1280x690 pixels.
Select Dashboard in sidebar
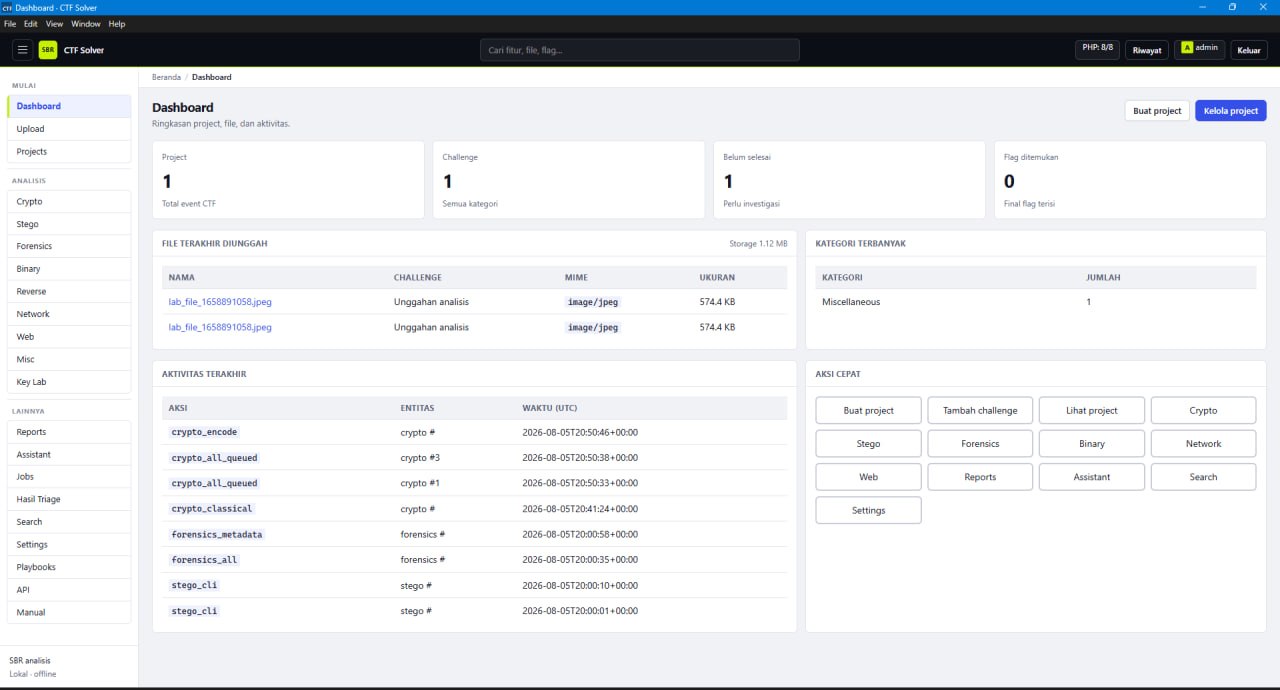[x=69, y=106]
